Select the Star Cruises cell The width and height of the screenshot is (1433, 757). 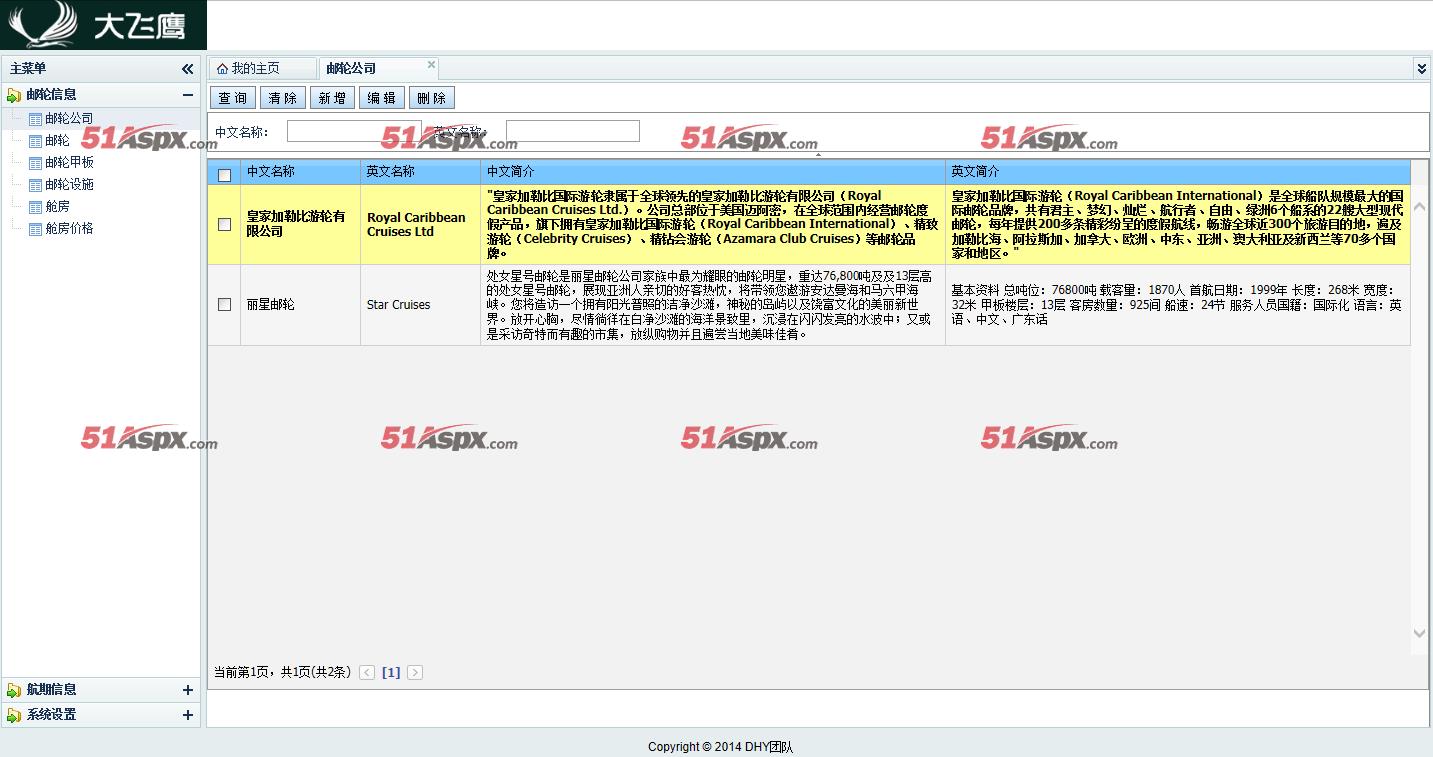click(420, 305)
